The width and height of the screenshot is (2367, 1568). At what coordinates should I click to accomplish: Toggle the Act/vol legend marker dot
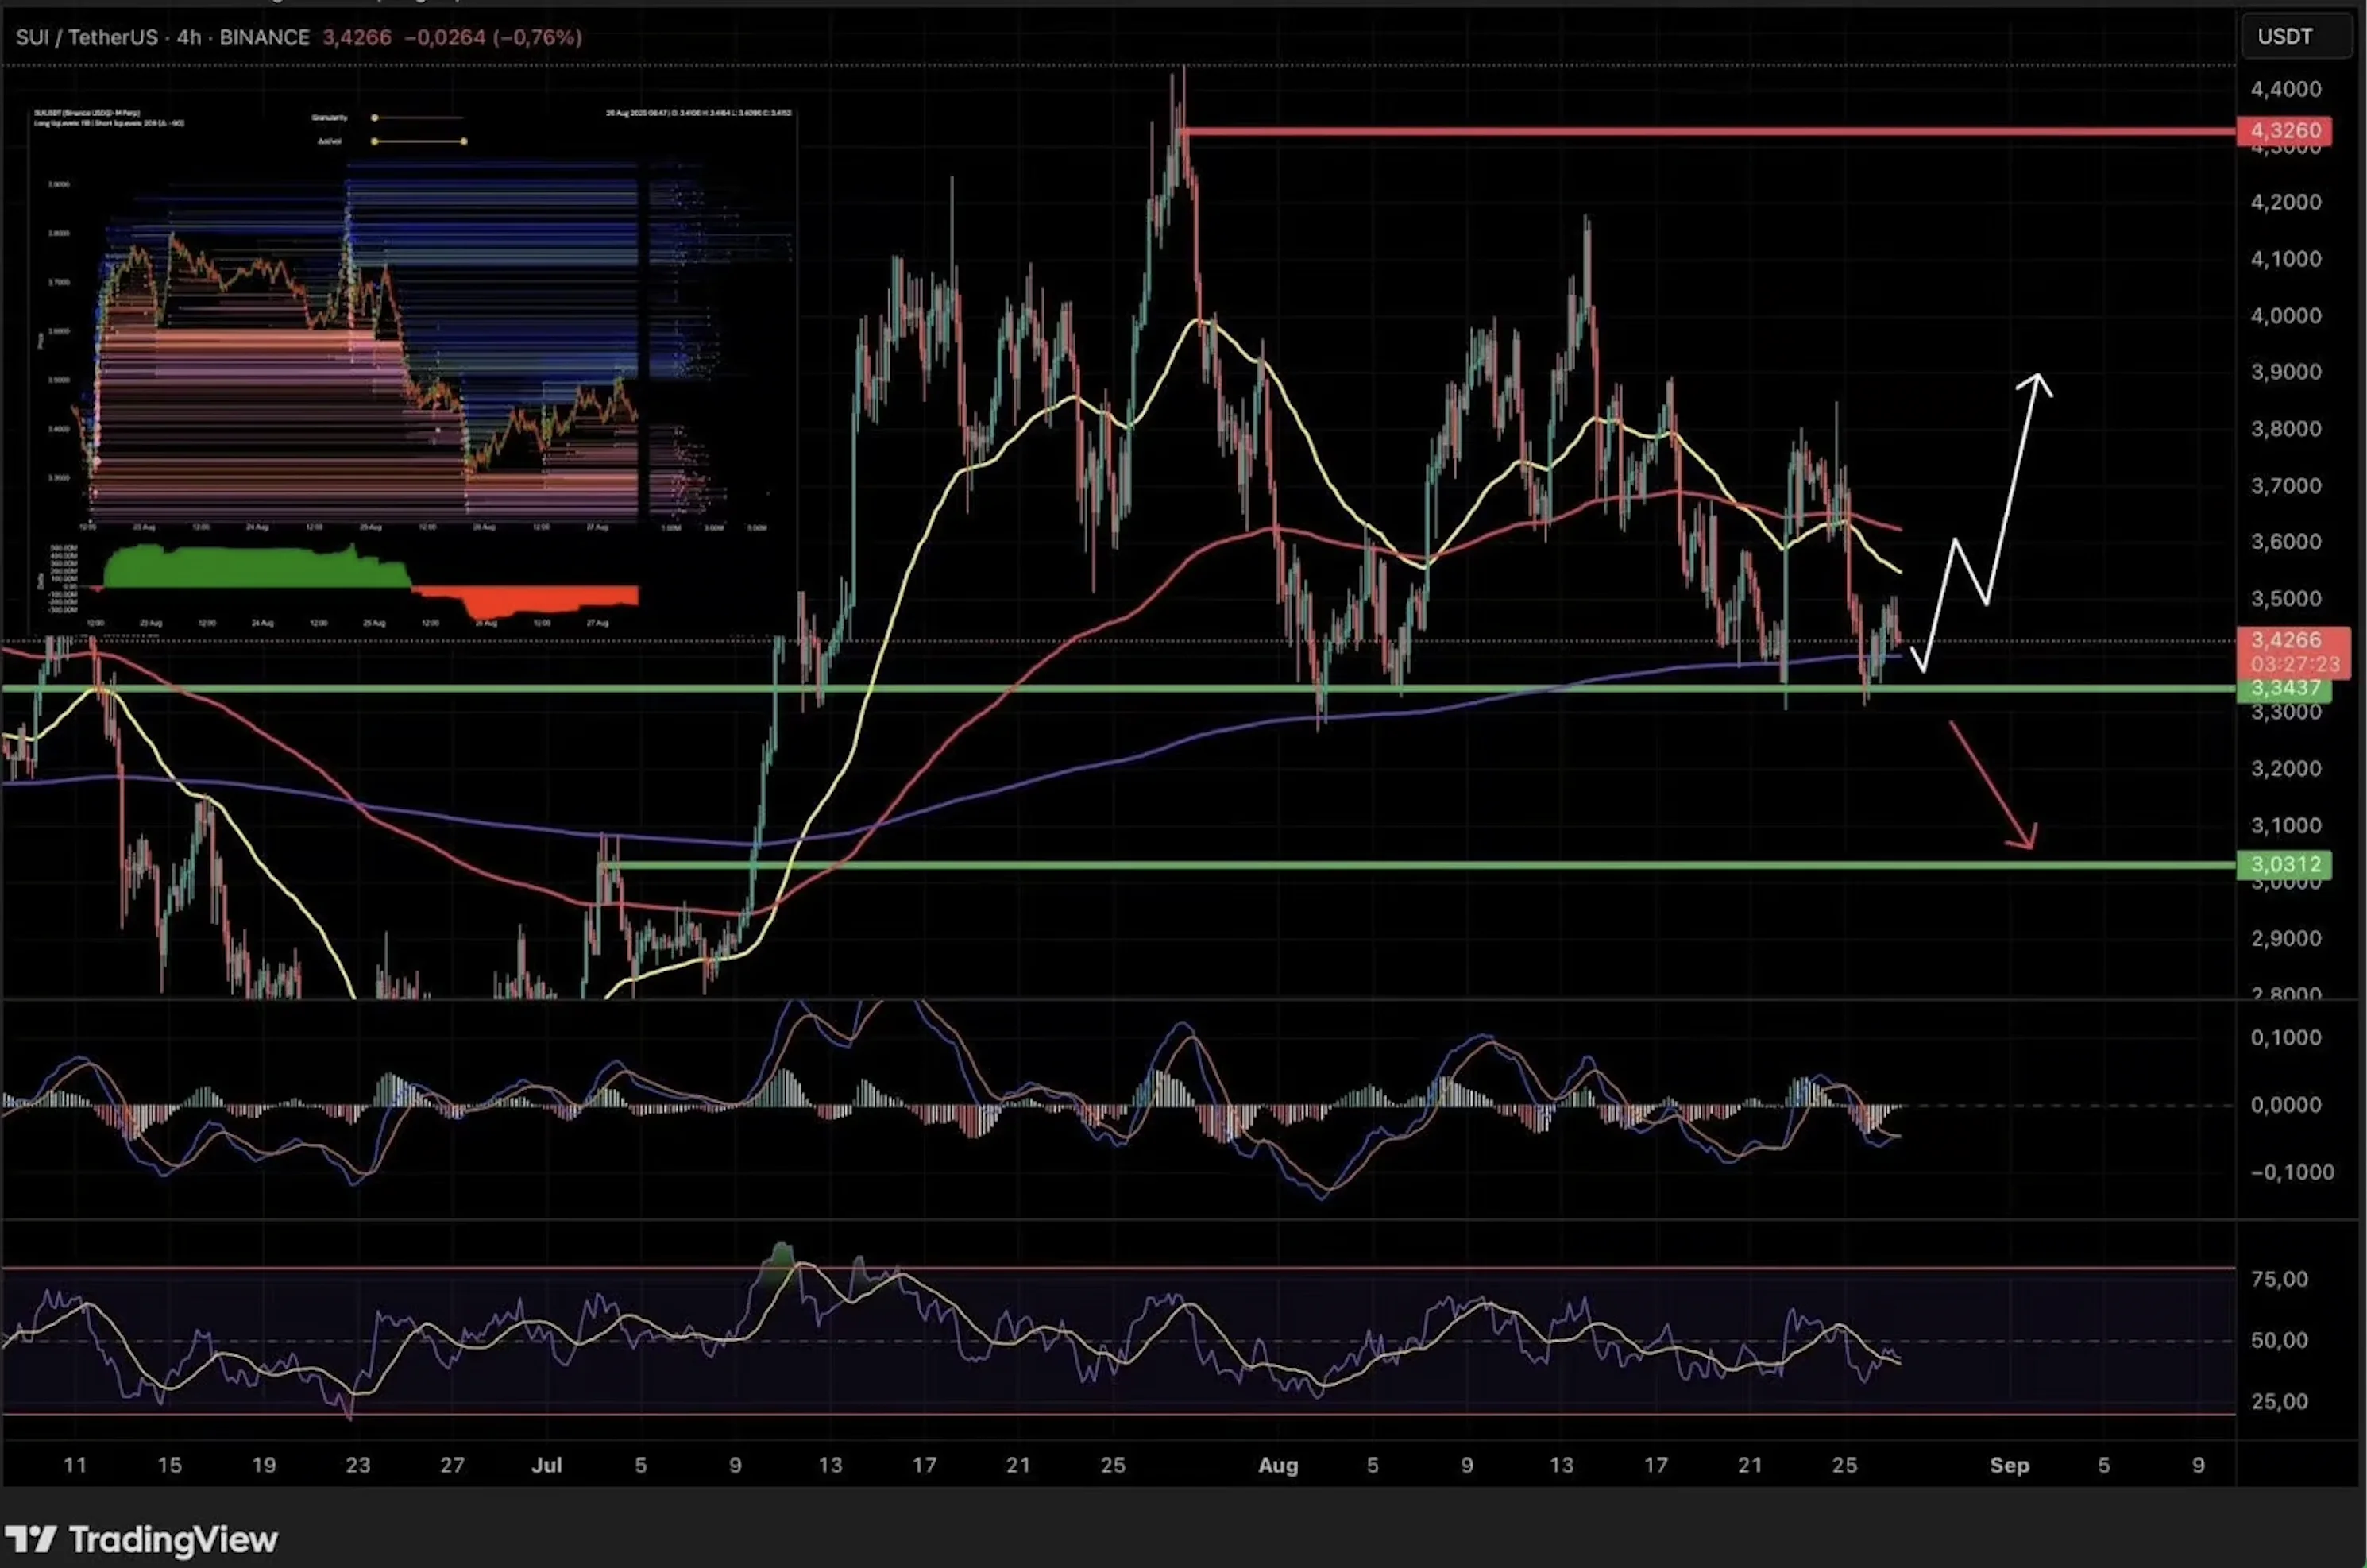[x=376, y=142]
